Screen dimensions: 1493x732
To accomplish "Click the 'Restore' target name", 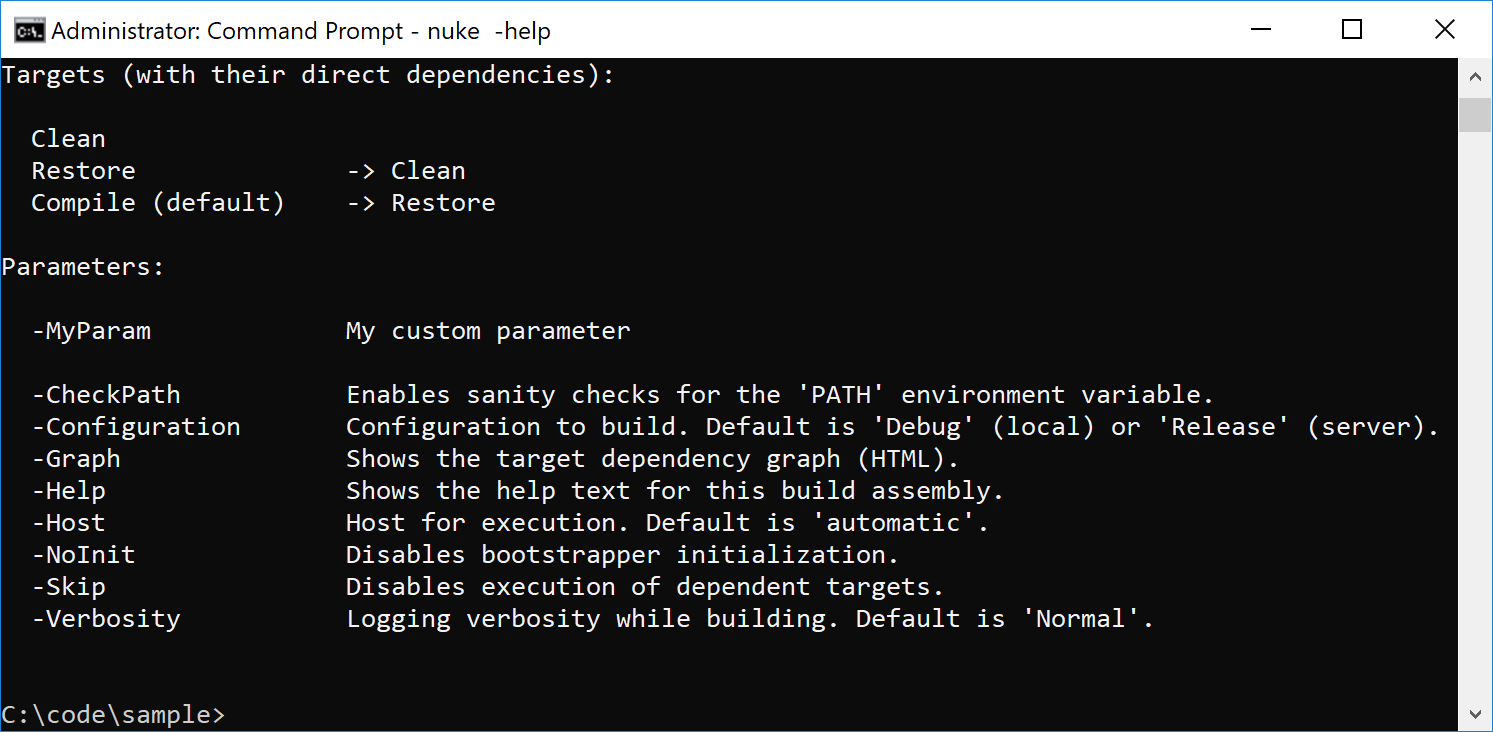I will [x=83, y=171].
